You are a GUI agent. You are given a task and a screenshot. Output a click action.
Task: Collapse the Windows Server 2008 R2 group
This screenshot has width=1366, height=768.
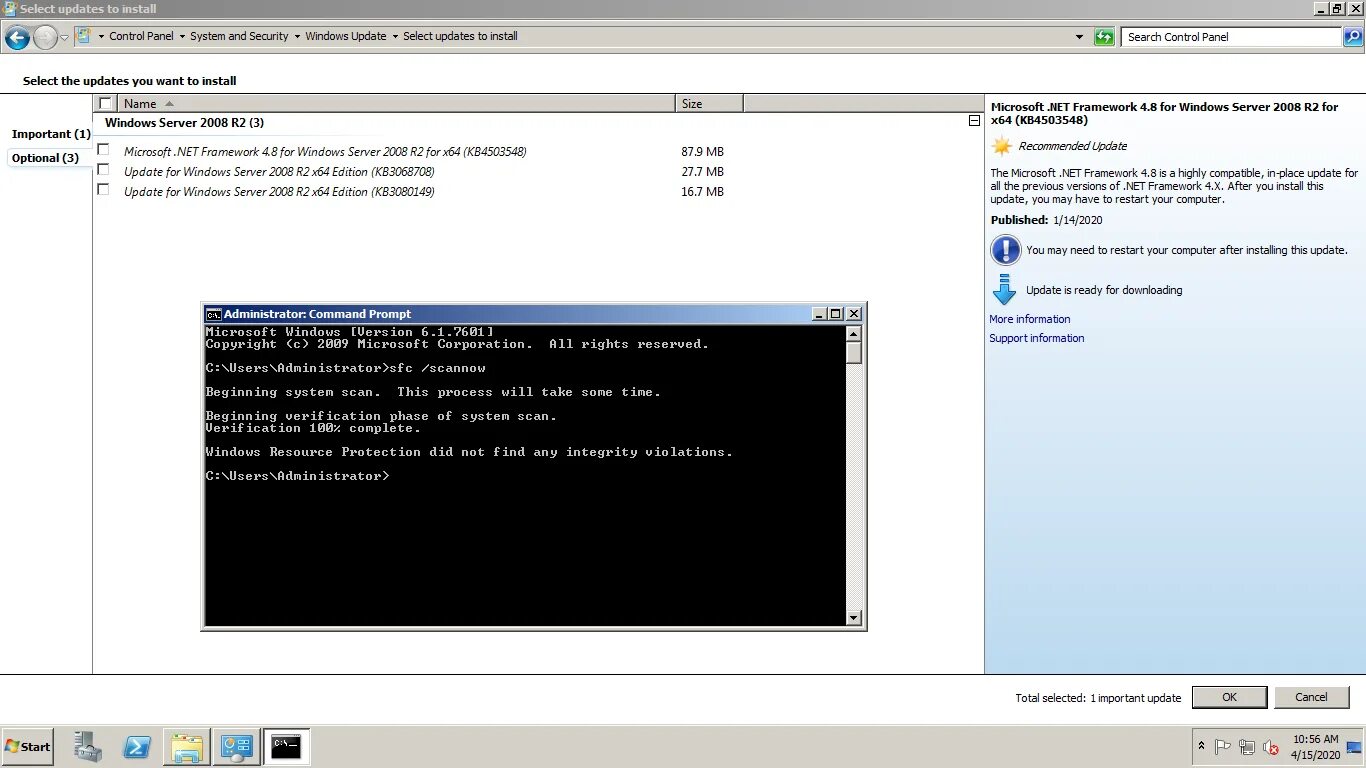coord(975,119)
